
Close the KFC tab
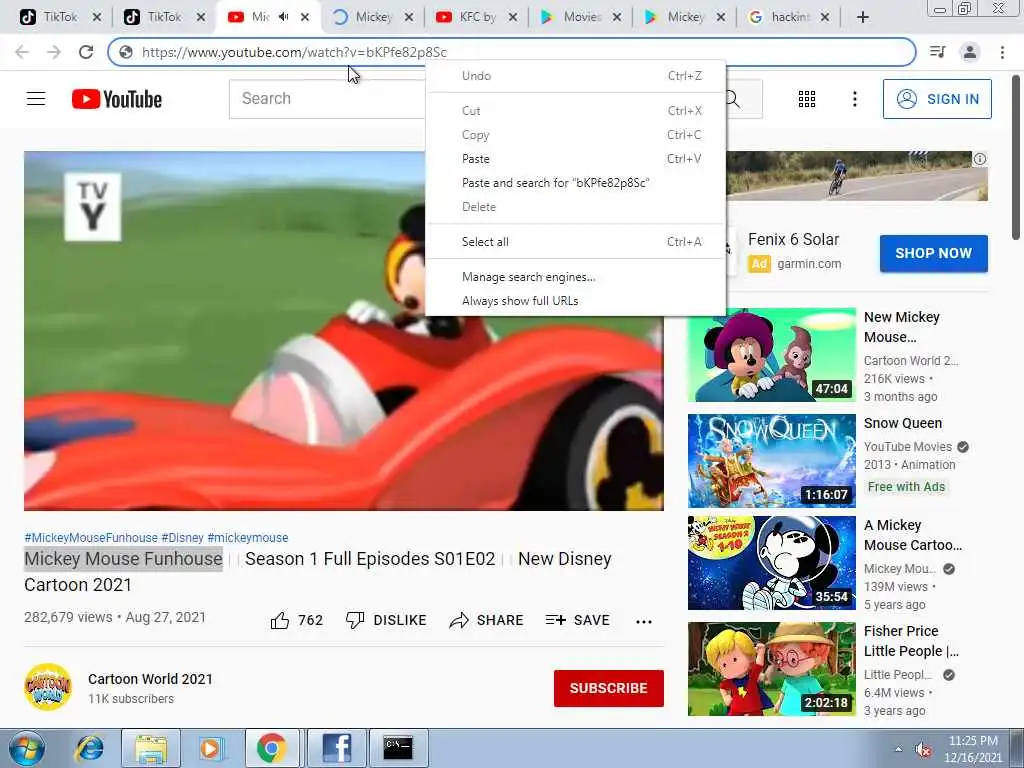(513, 17)
